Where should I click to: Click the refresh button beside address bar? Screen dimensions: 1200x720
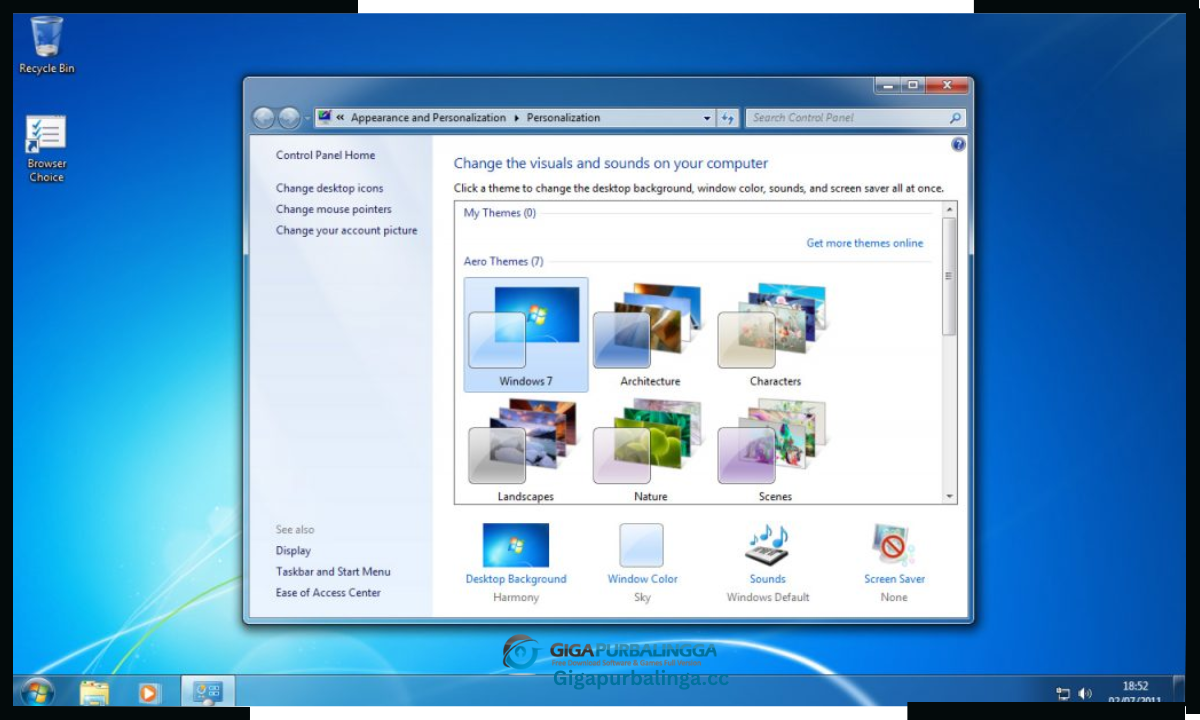[728, 118]
